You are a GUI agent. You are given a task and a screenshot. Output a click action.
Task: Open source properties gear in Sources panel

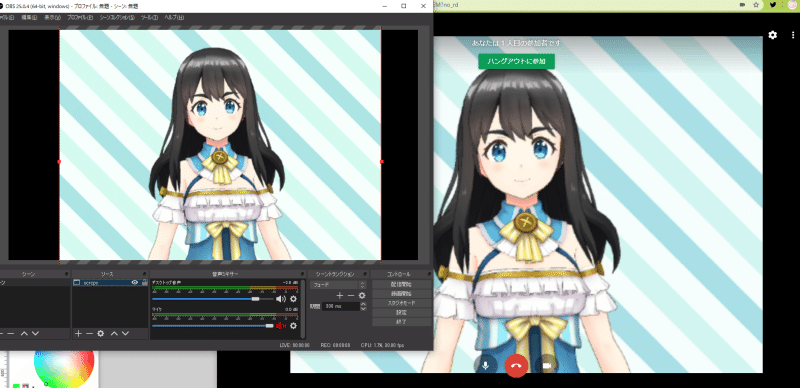click(101, 333)
